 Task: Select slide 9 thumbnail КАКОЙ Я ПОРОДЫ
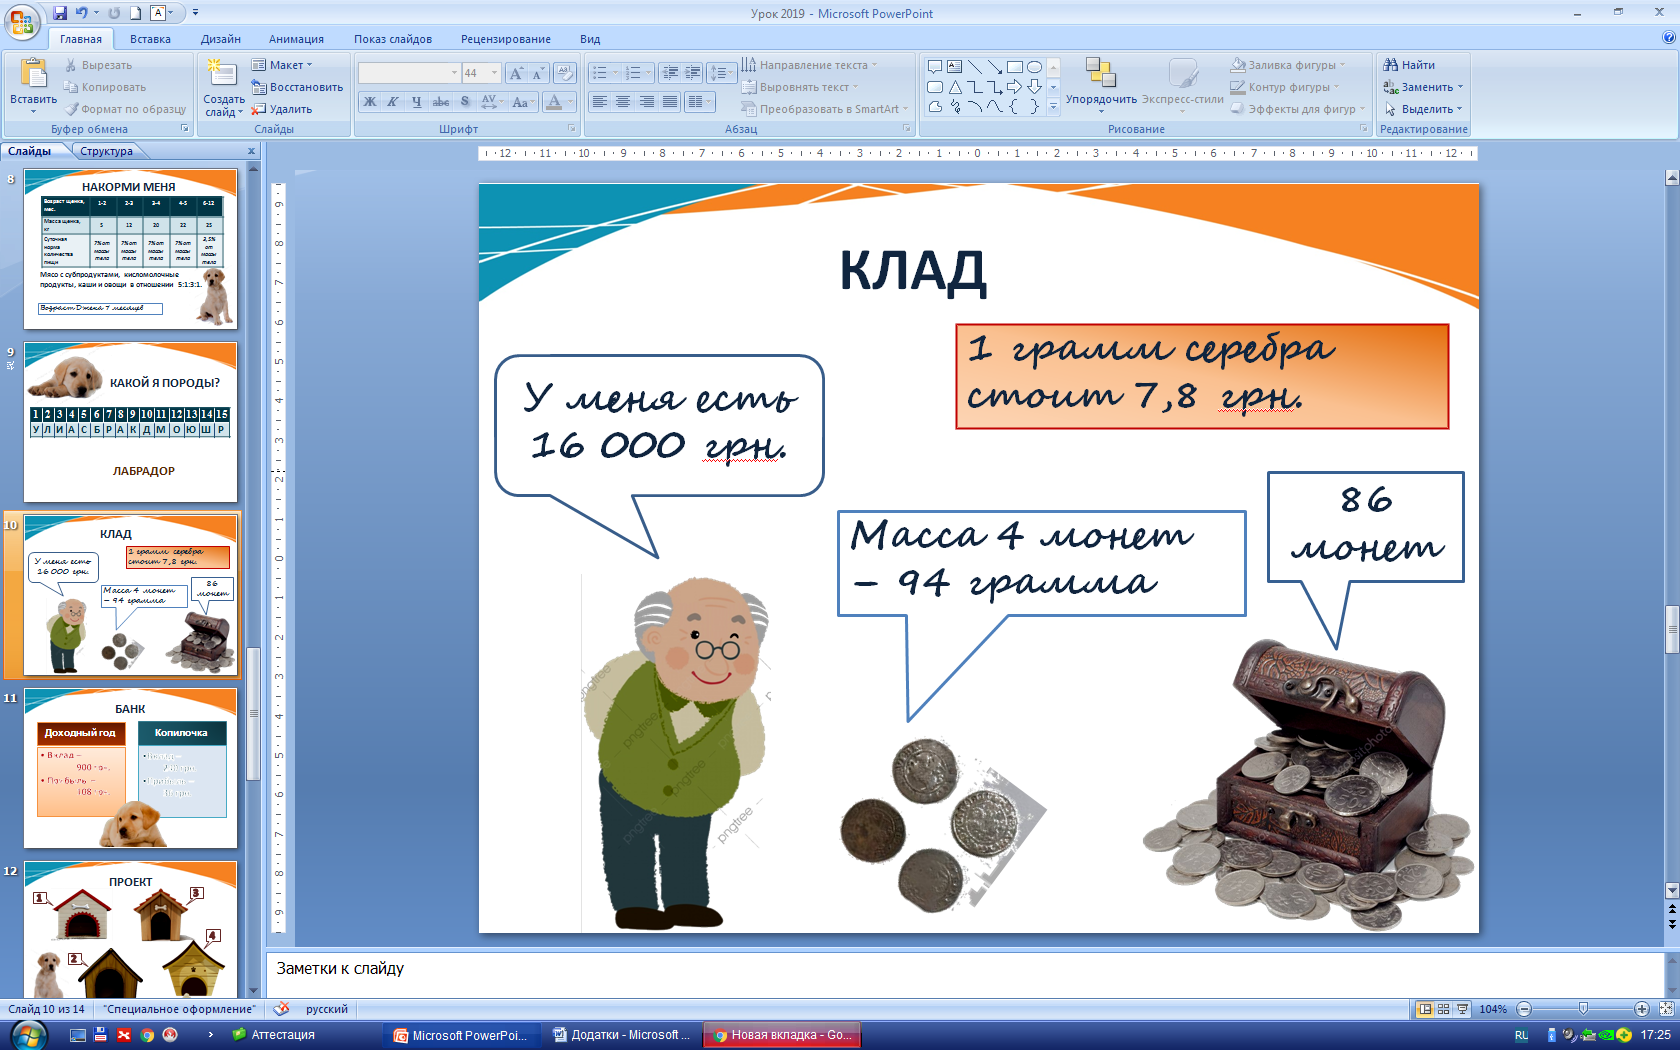coord(130,422)
